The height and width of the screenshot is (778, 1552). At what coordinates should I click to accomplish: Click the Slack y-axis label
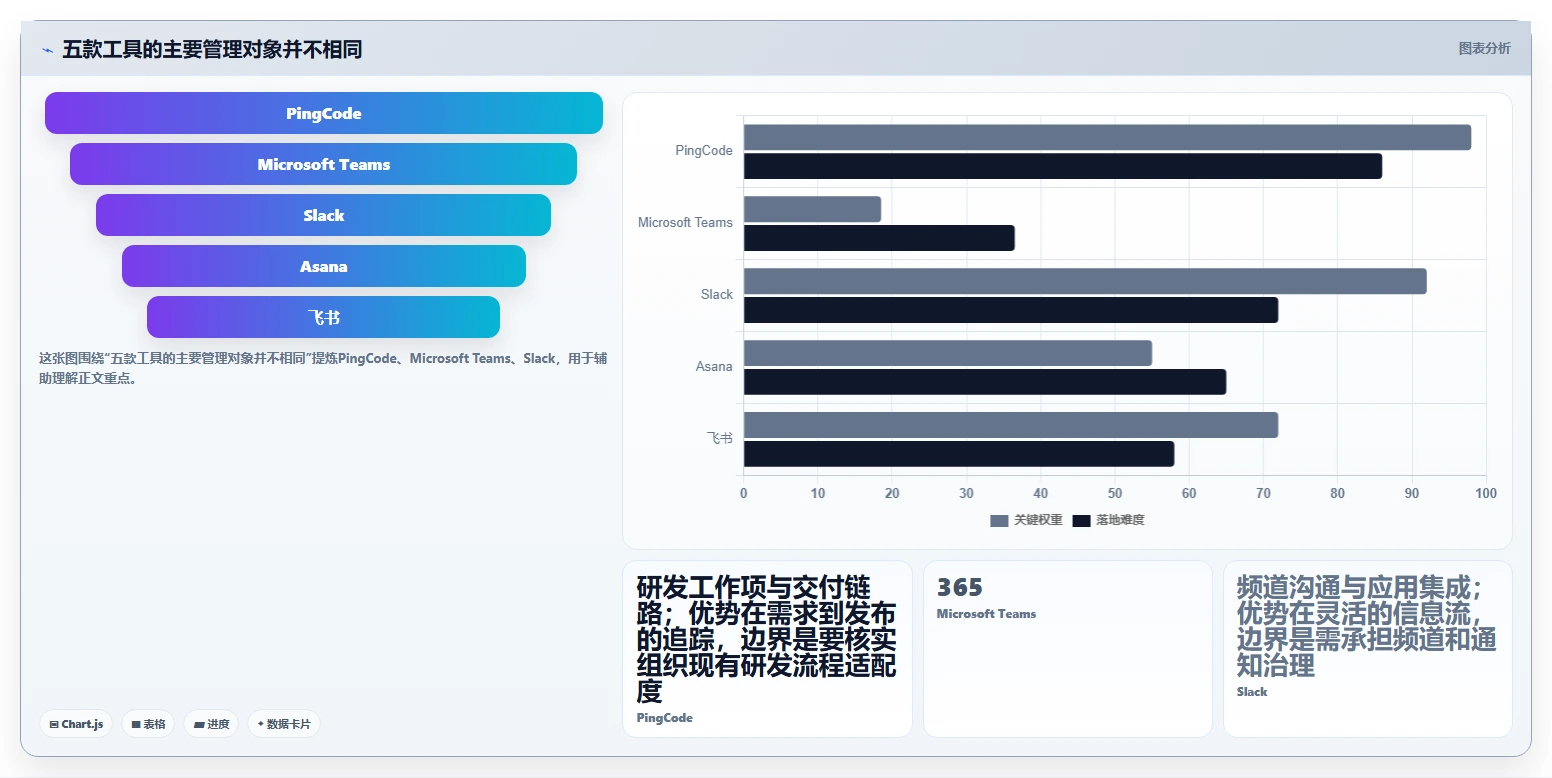(717, 294)
